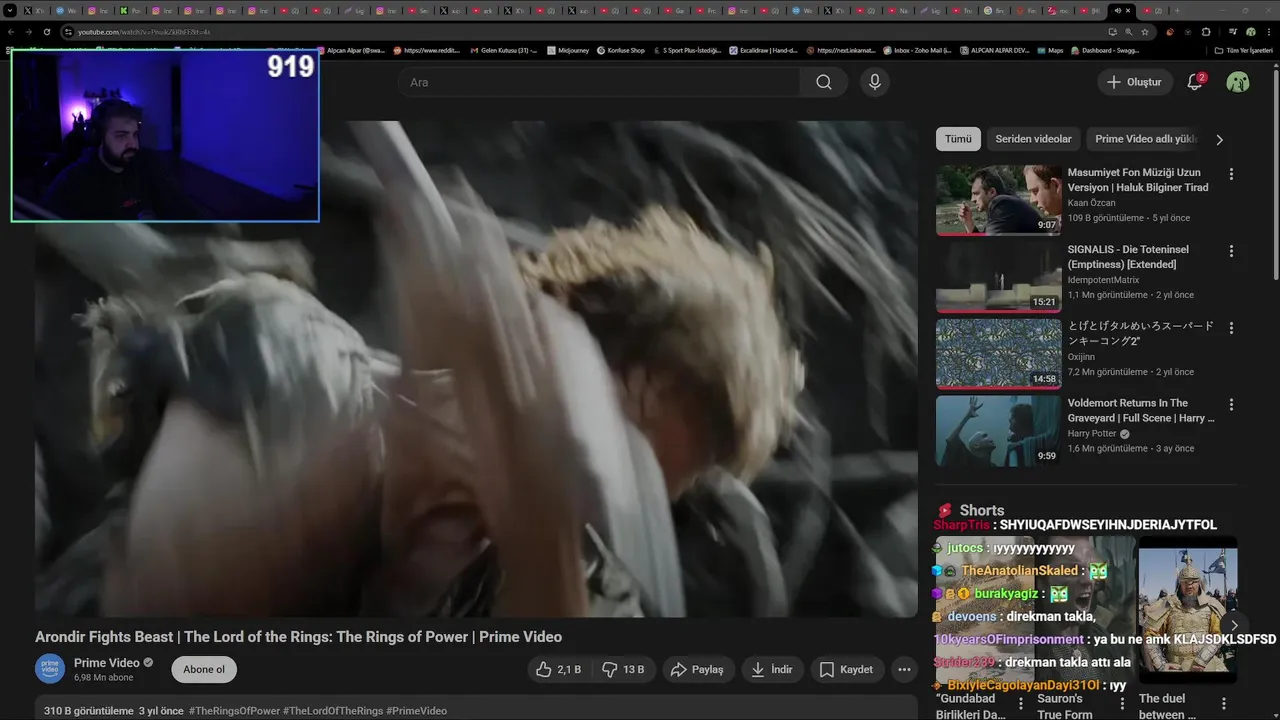Save the video using Kaydet
Viewport: 1280px width, 720px height.
click(847, 670)
